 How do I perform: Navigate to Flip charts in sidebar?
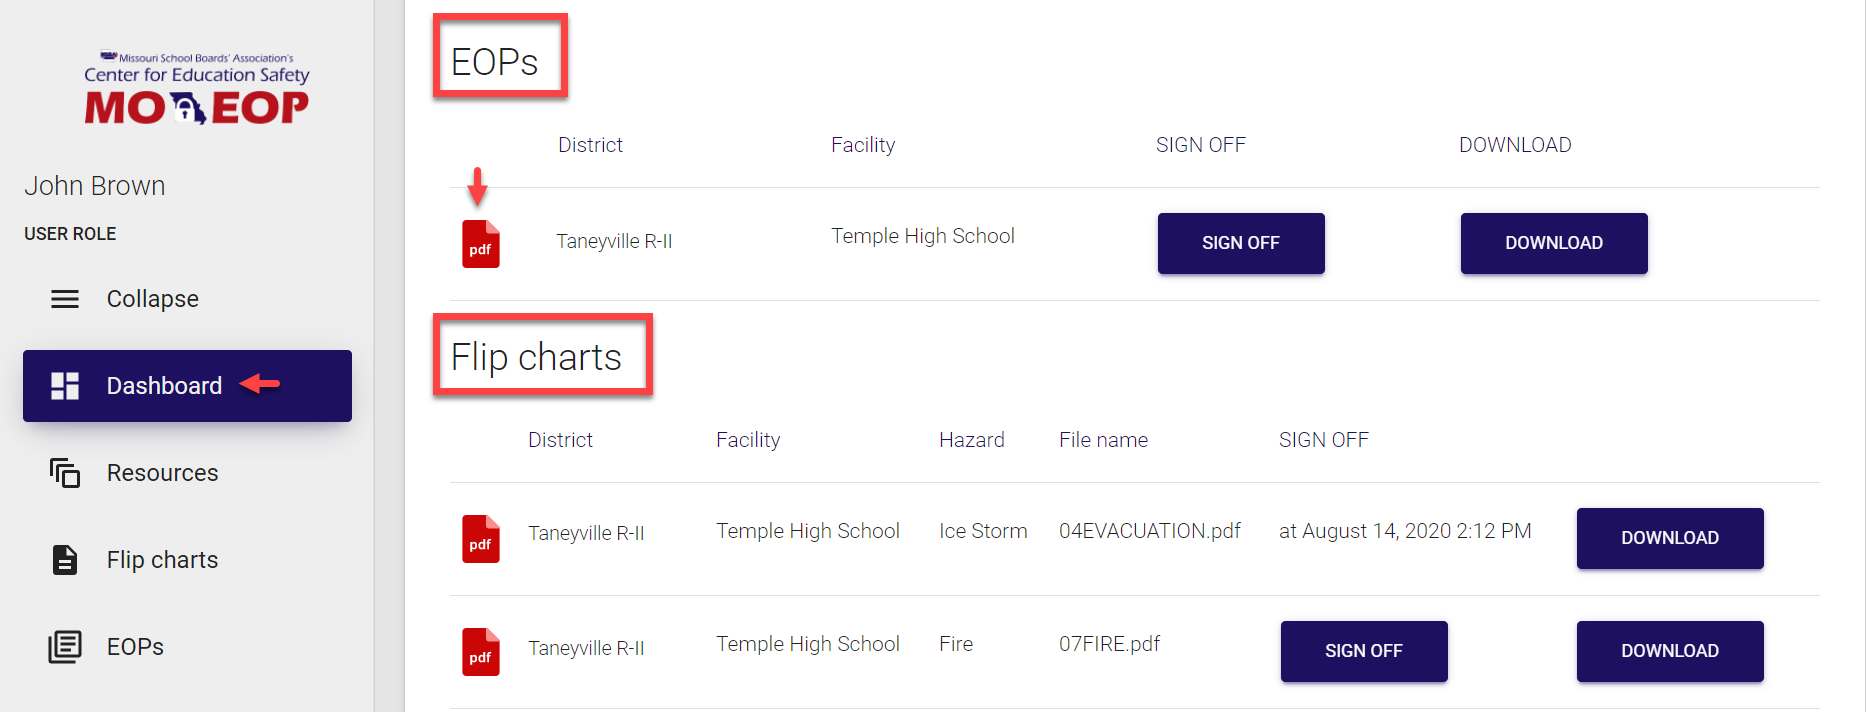click(162, 560)
